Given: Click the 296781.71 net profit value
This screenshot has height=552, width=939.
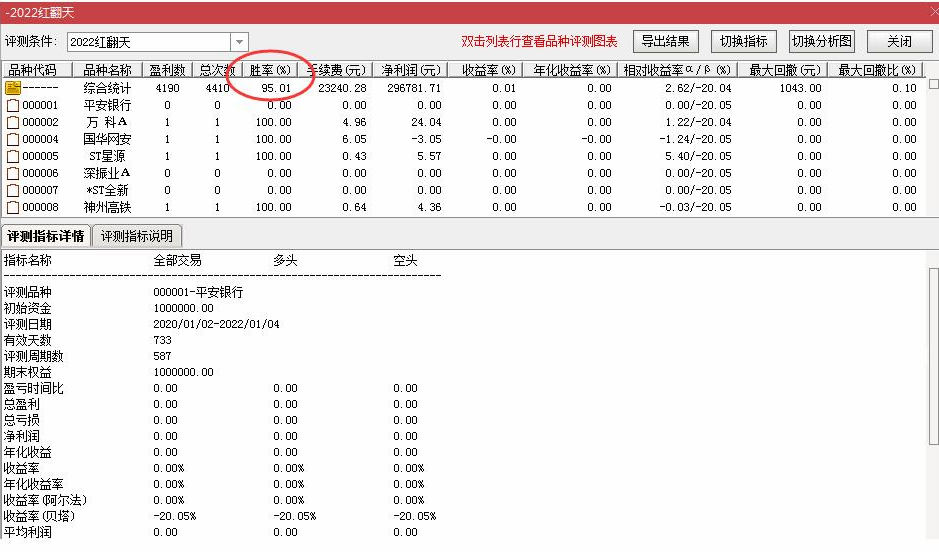Looking at the screenshot, I should pos(414,88).
